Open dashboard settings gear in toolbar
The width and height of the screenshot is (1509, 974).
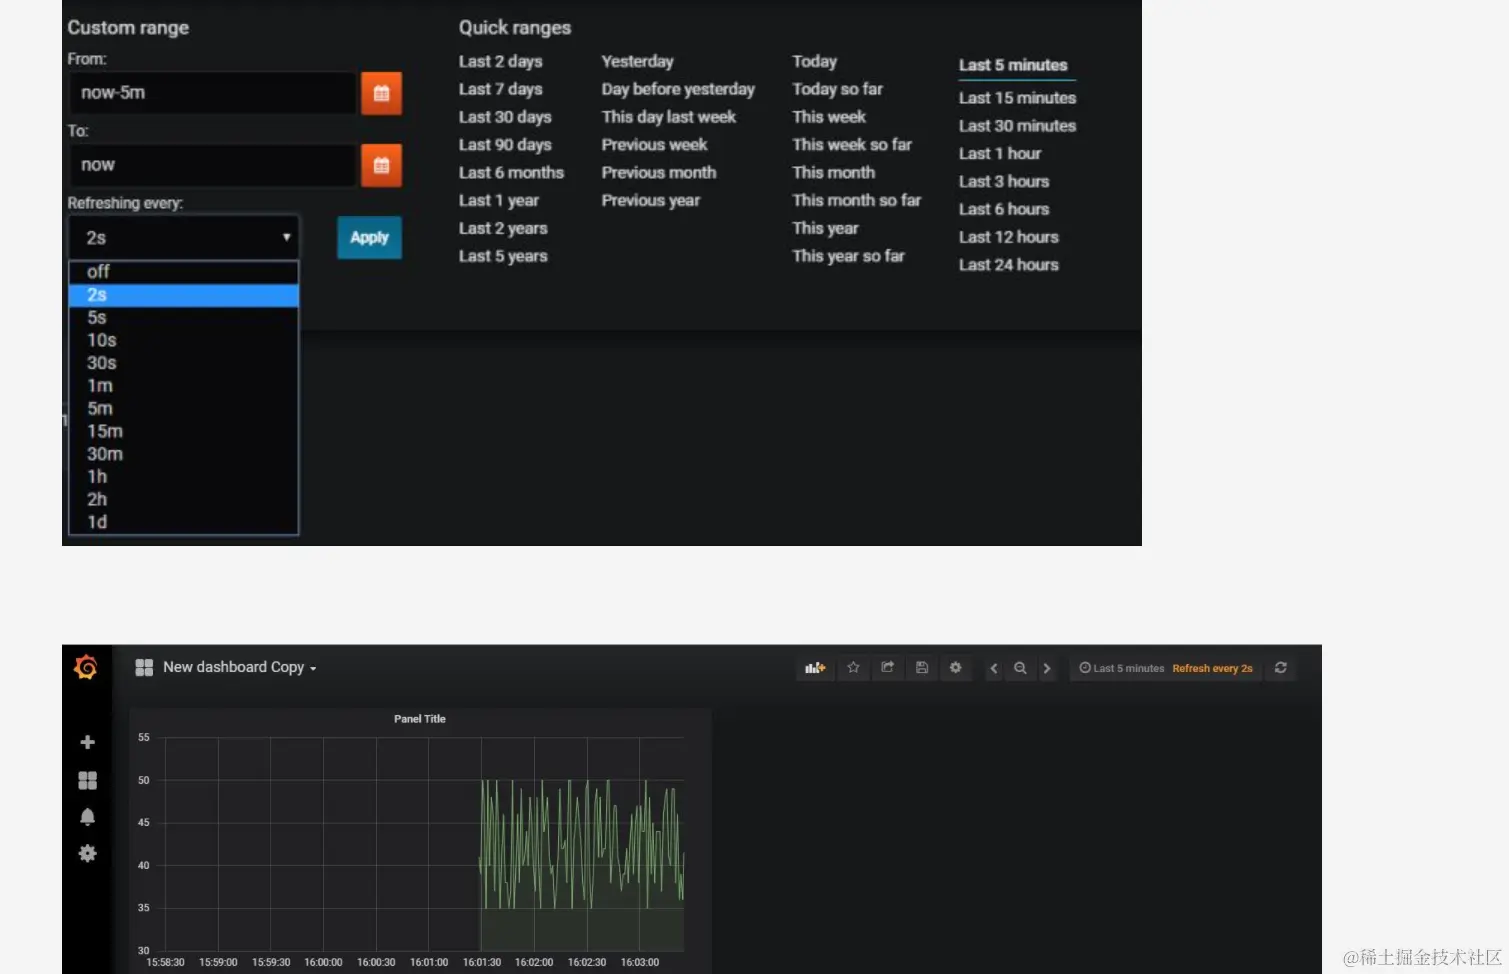pyautogui.click(x=956, y=668)
